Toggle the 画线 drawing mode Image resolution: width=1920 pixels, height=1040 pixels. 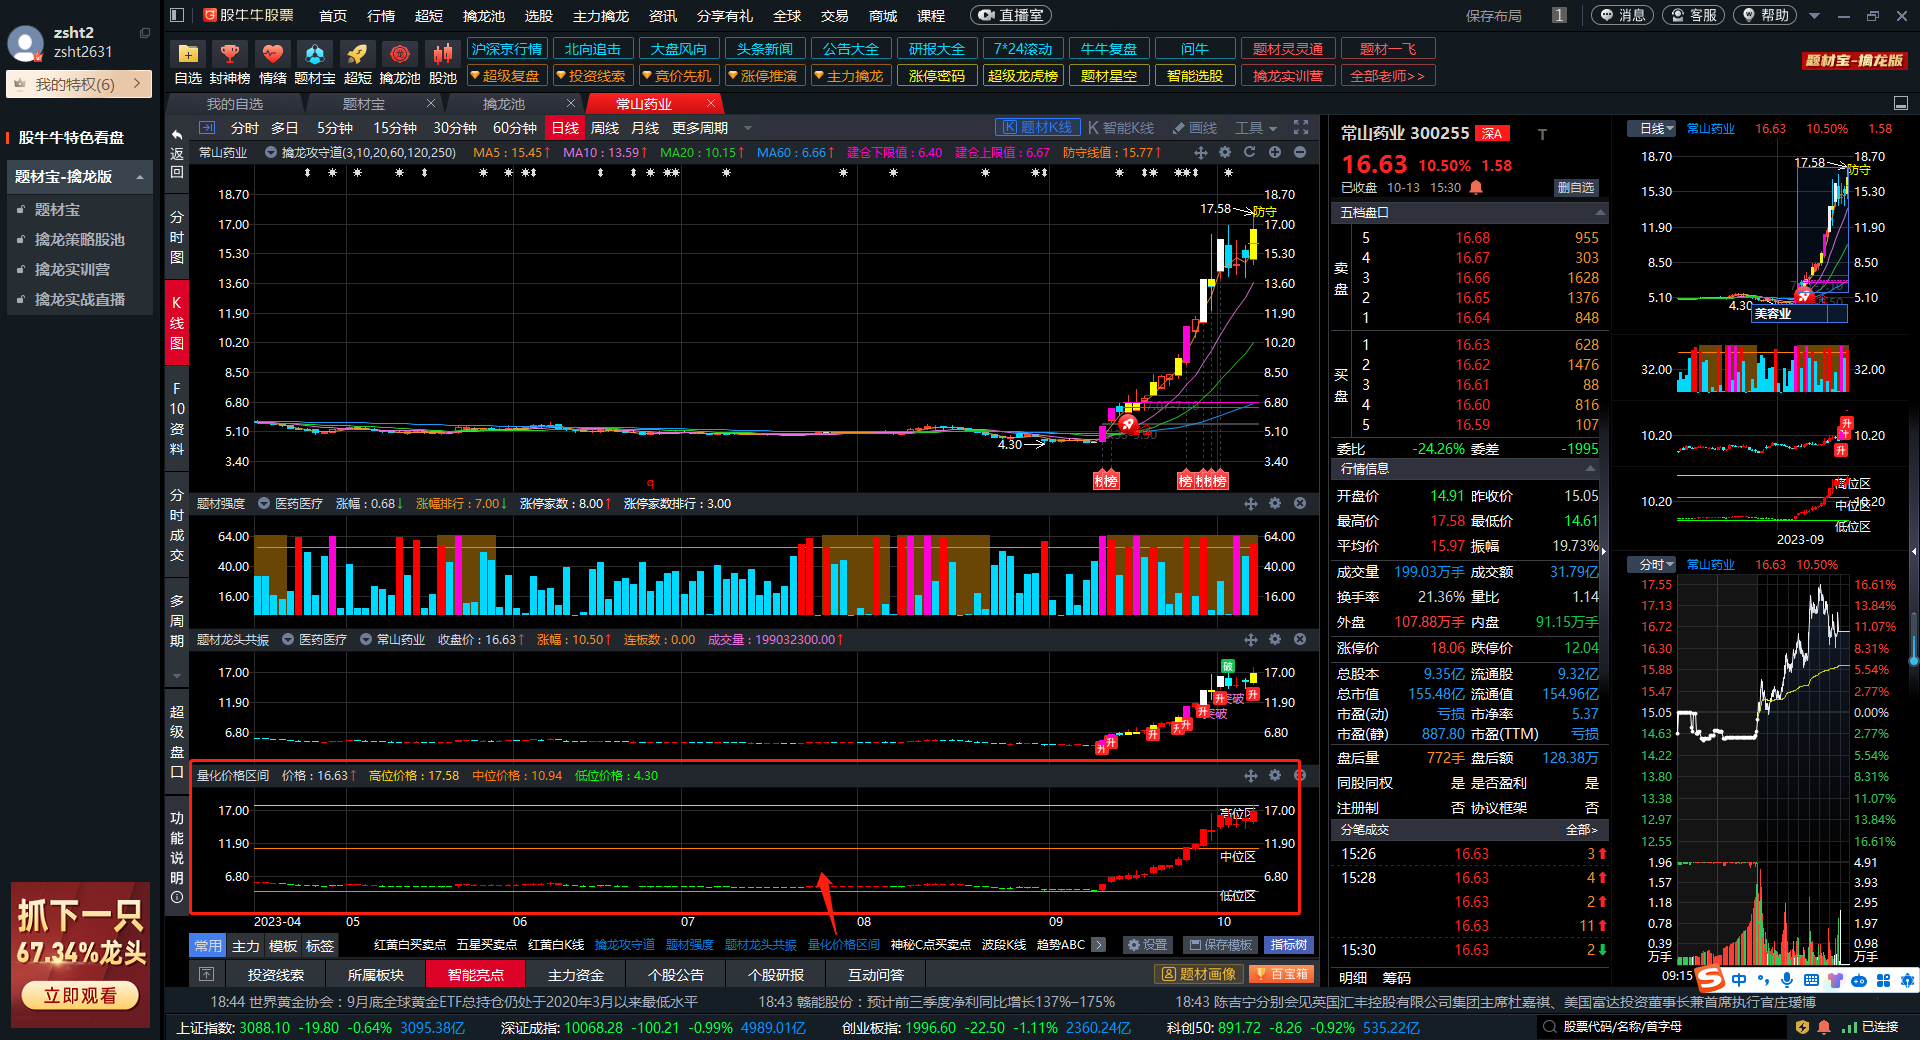[x=1195, y=128]
